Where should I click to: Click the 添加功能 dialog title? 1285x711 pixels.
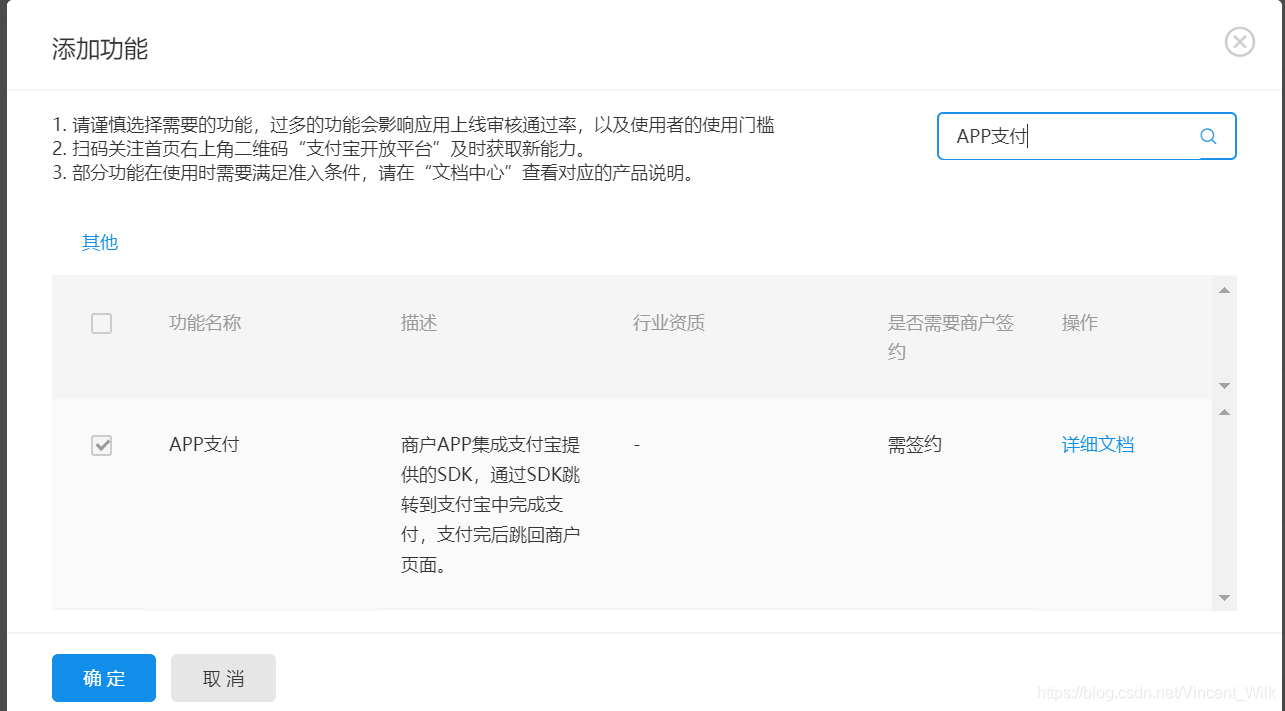(100, 49)
